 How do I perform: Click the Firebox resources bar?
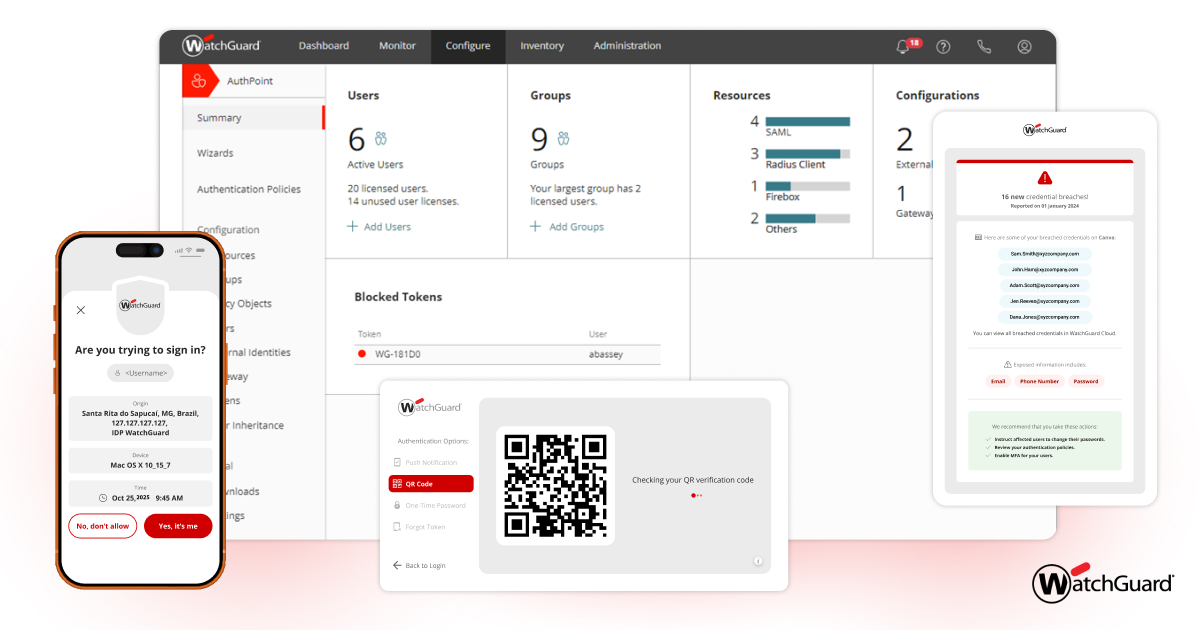[807, 186]
